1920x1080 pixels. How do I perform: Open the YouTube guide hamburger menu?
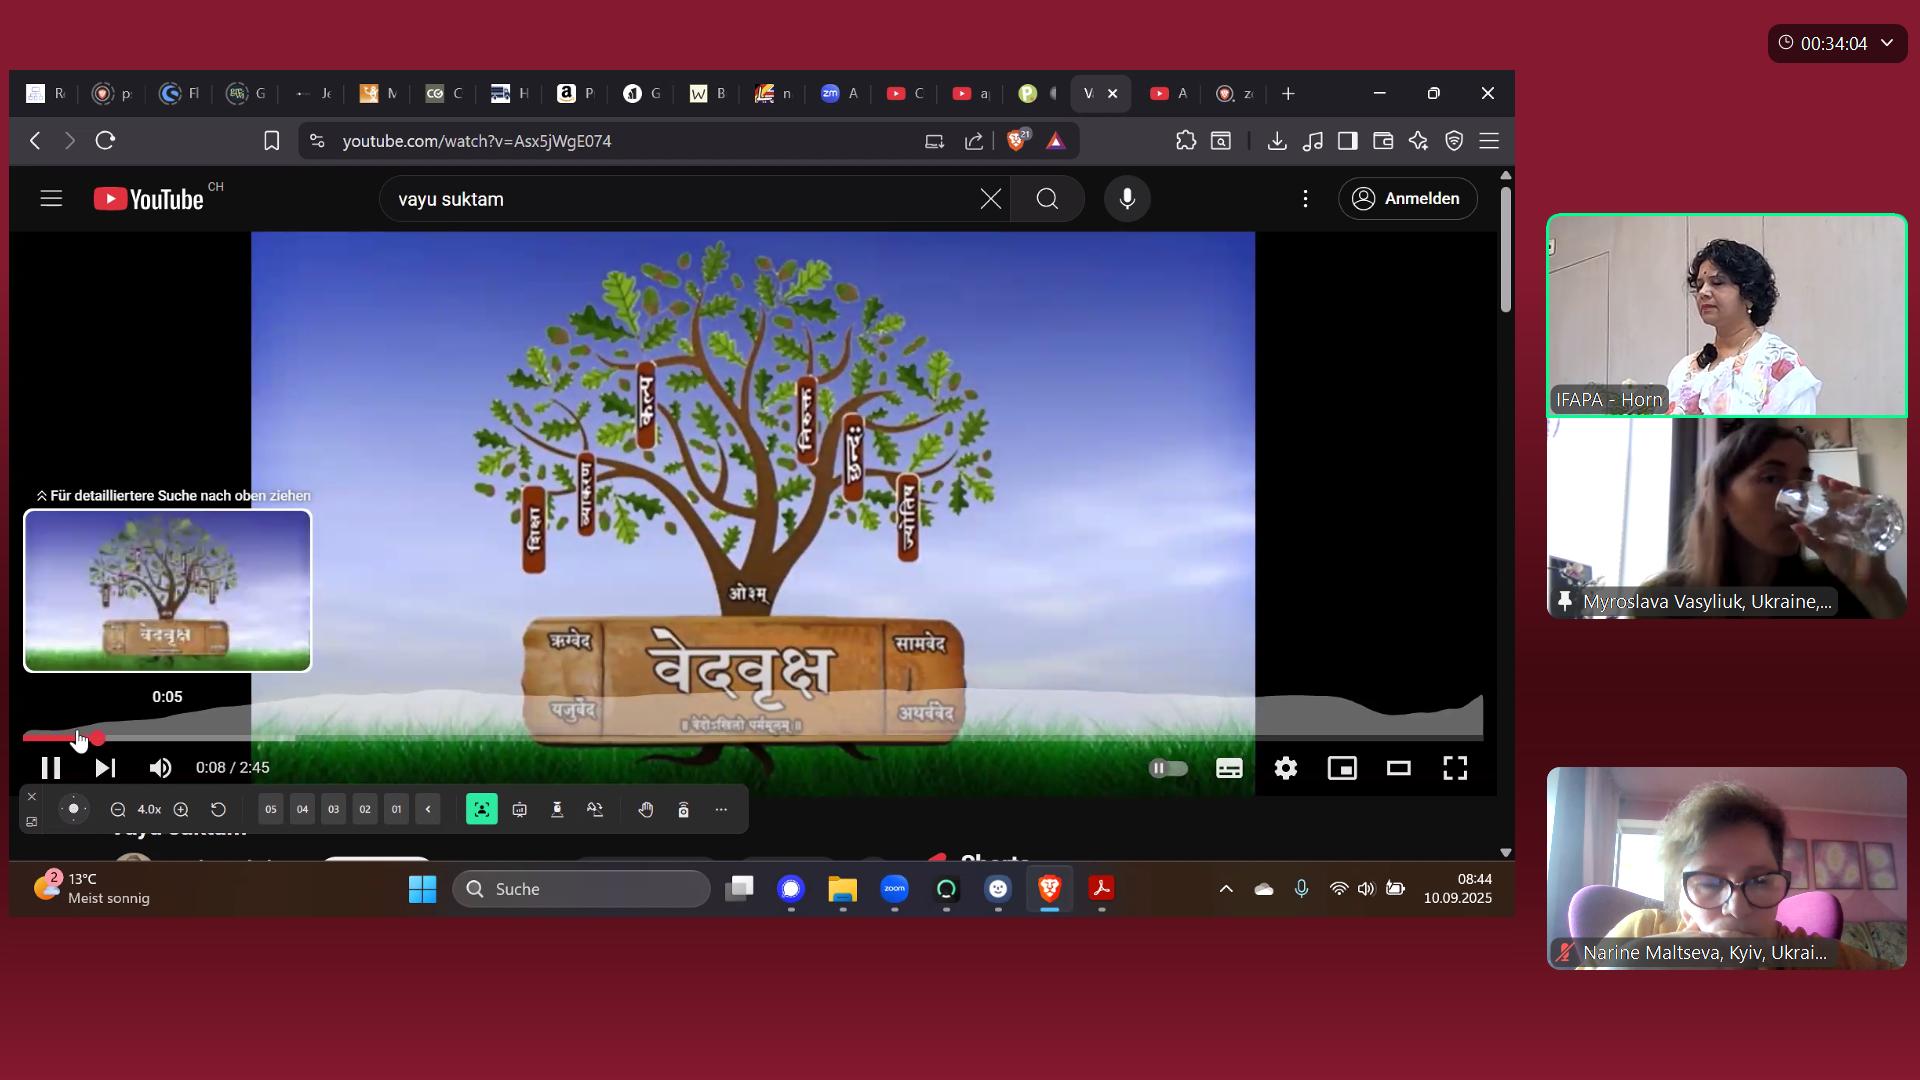point(51,199)
